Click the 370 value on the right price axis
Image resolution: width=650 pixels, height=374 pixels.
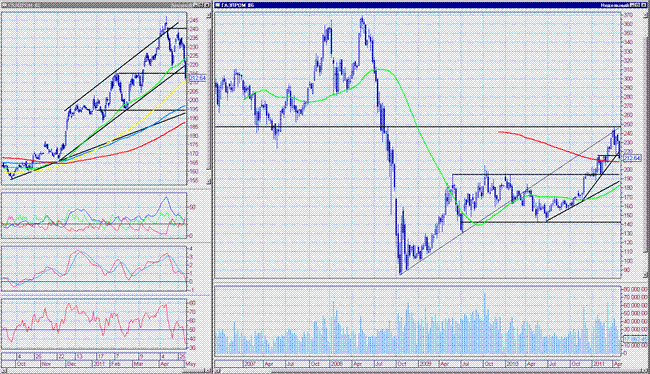[x=628, y=15]
